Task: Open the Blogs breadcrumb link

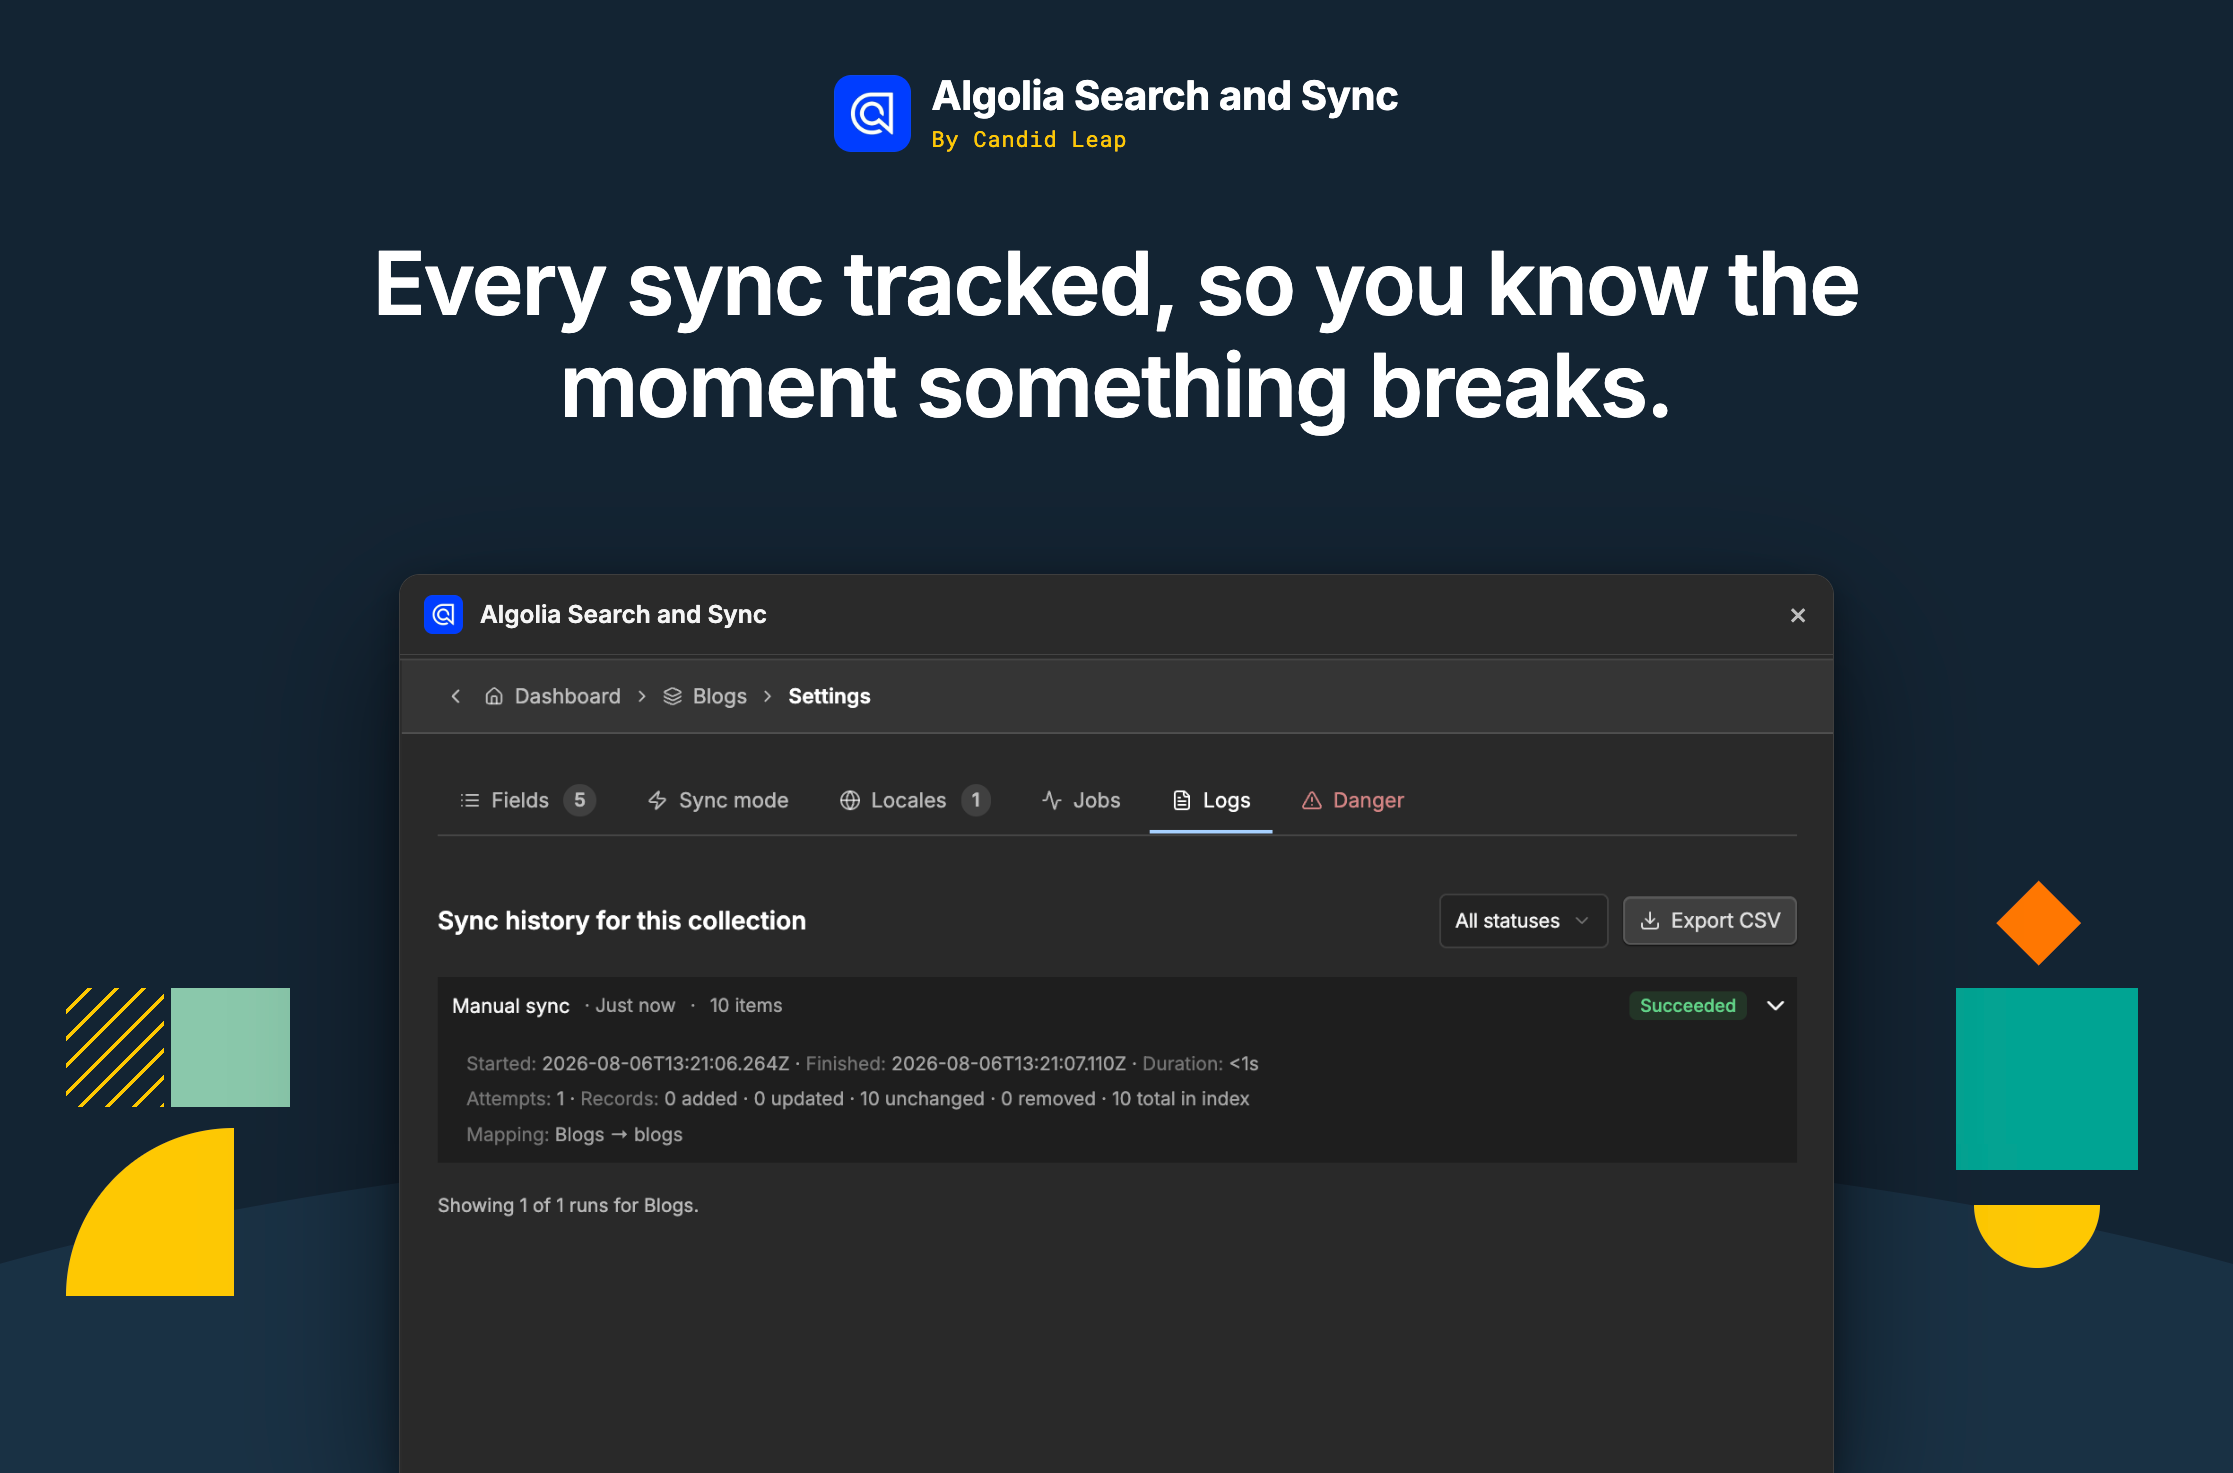Action: pos(719,696)
